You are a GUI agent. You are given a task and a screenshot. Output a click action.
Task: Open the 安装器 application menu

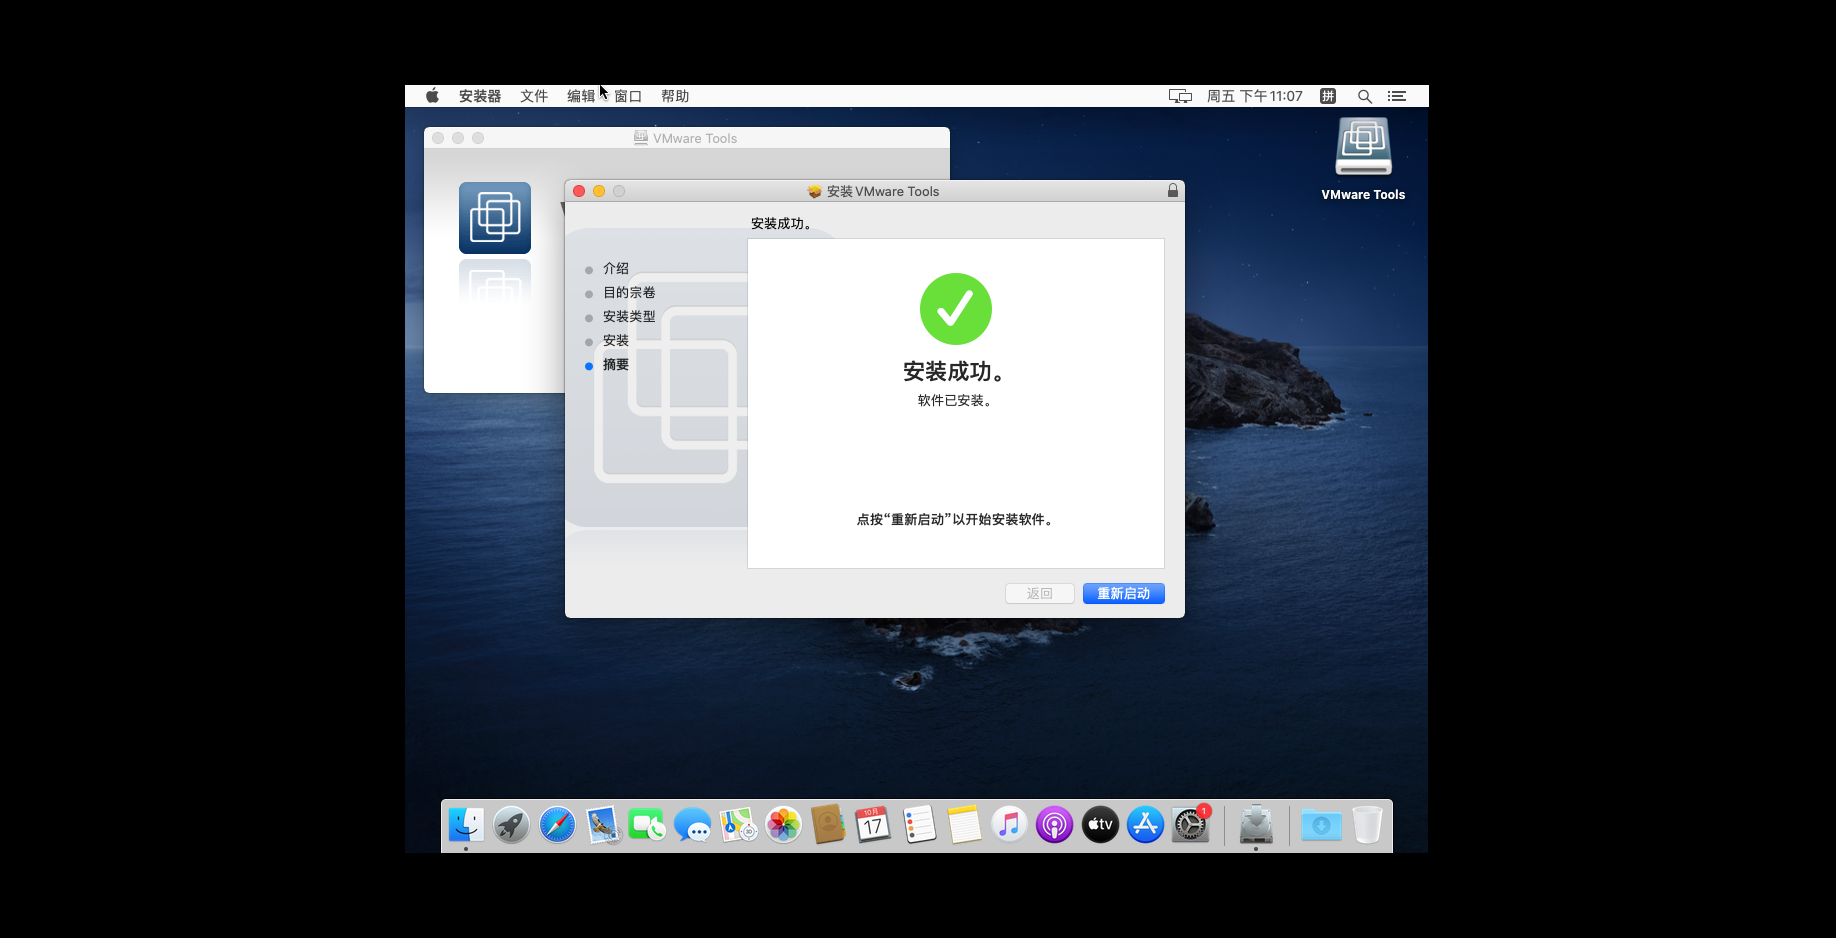(480, 96)
